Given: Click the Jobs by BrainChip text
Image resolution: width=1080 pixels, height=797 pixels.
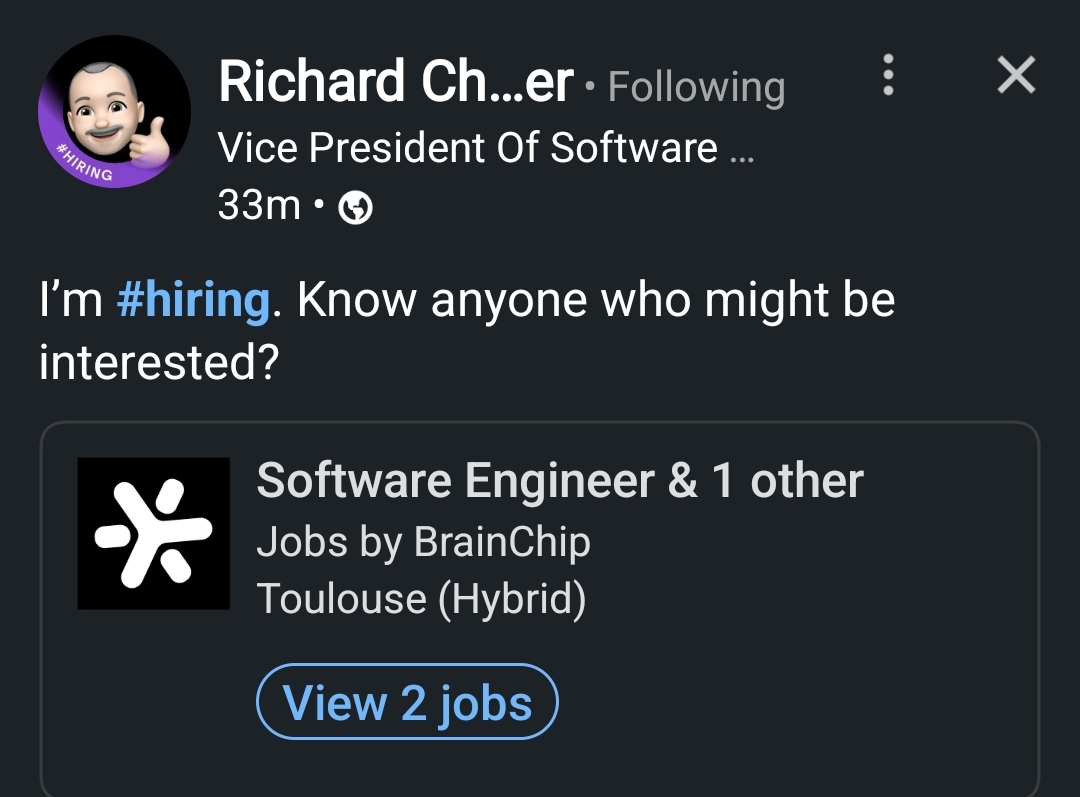Looking at the screenshot, I should pos(423,542).
